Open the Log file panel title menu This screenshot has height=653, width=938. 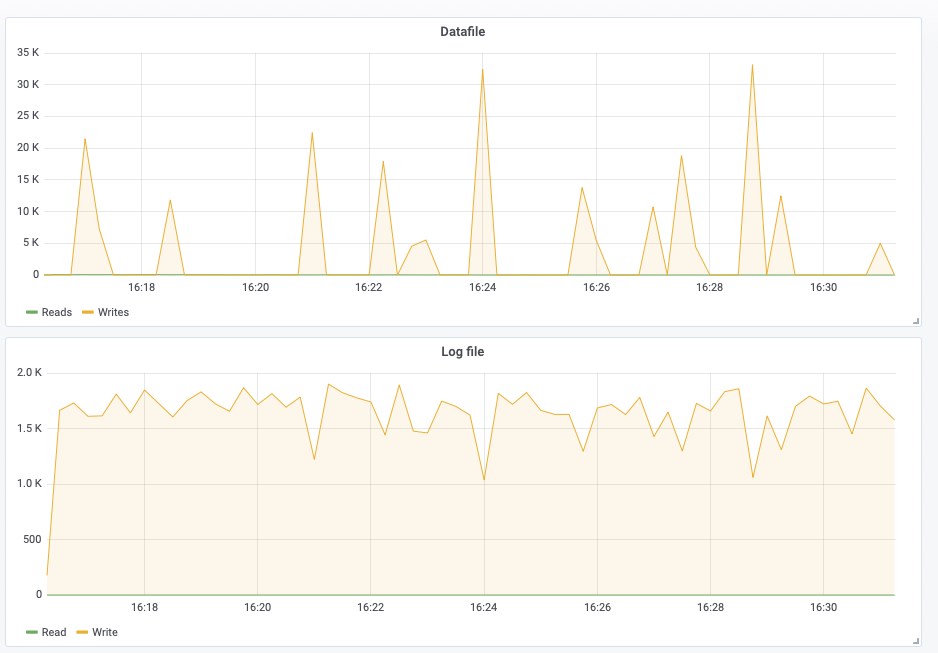coord(462,352)
